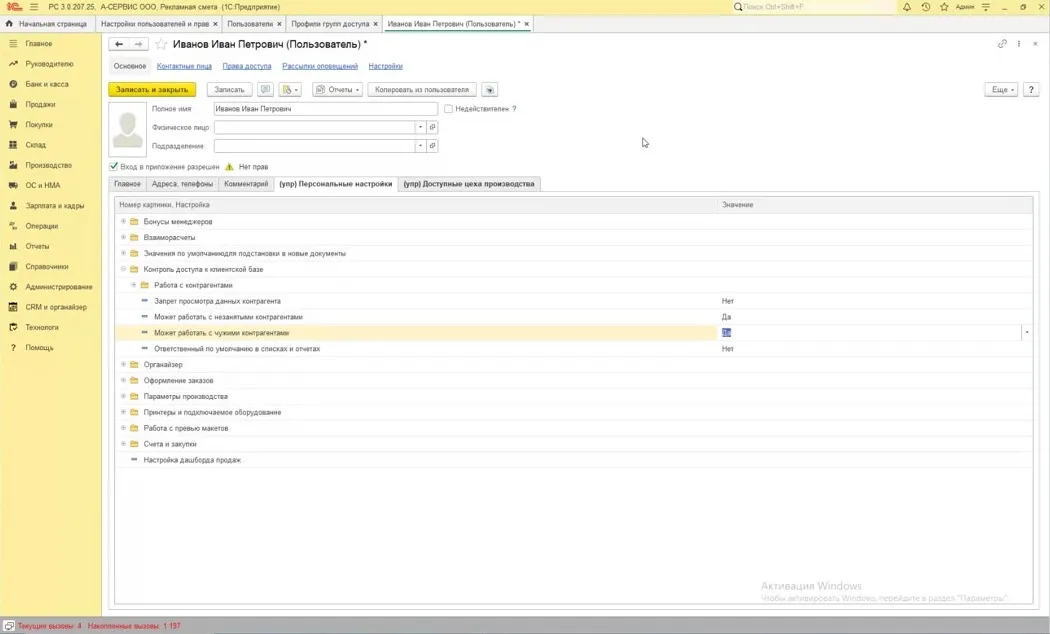The image size is (1050, 634).
Task: Click the Покупки cart icon in sidebar
Action: pyautogui.click(x=13, y=125)
